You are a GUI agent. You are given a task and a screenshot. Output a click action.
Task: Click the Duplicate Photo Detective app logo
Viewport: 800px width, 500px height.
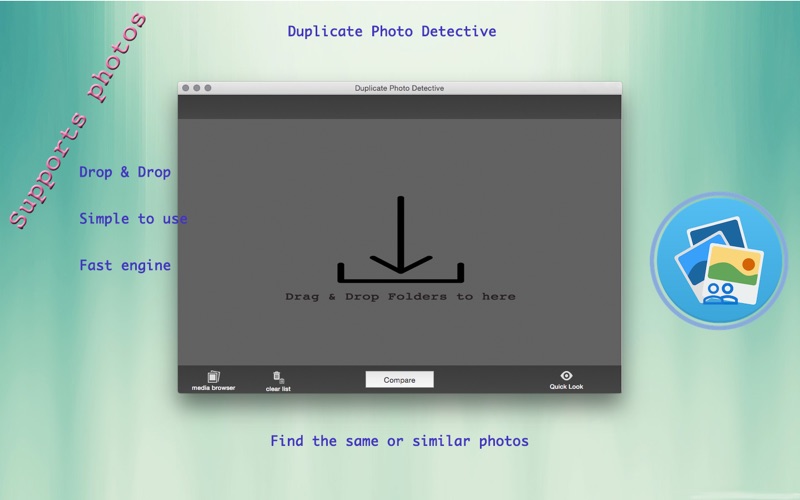(x=719, y=261)
